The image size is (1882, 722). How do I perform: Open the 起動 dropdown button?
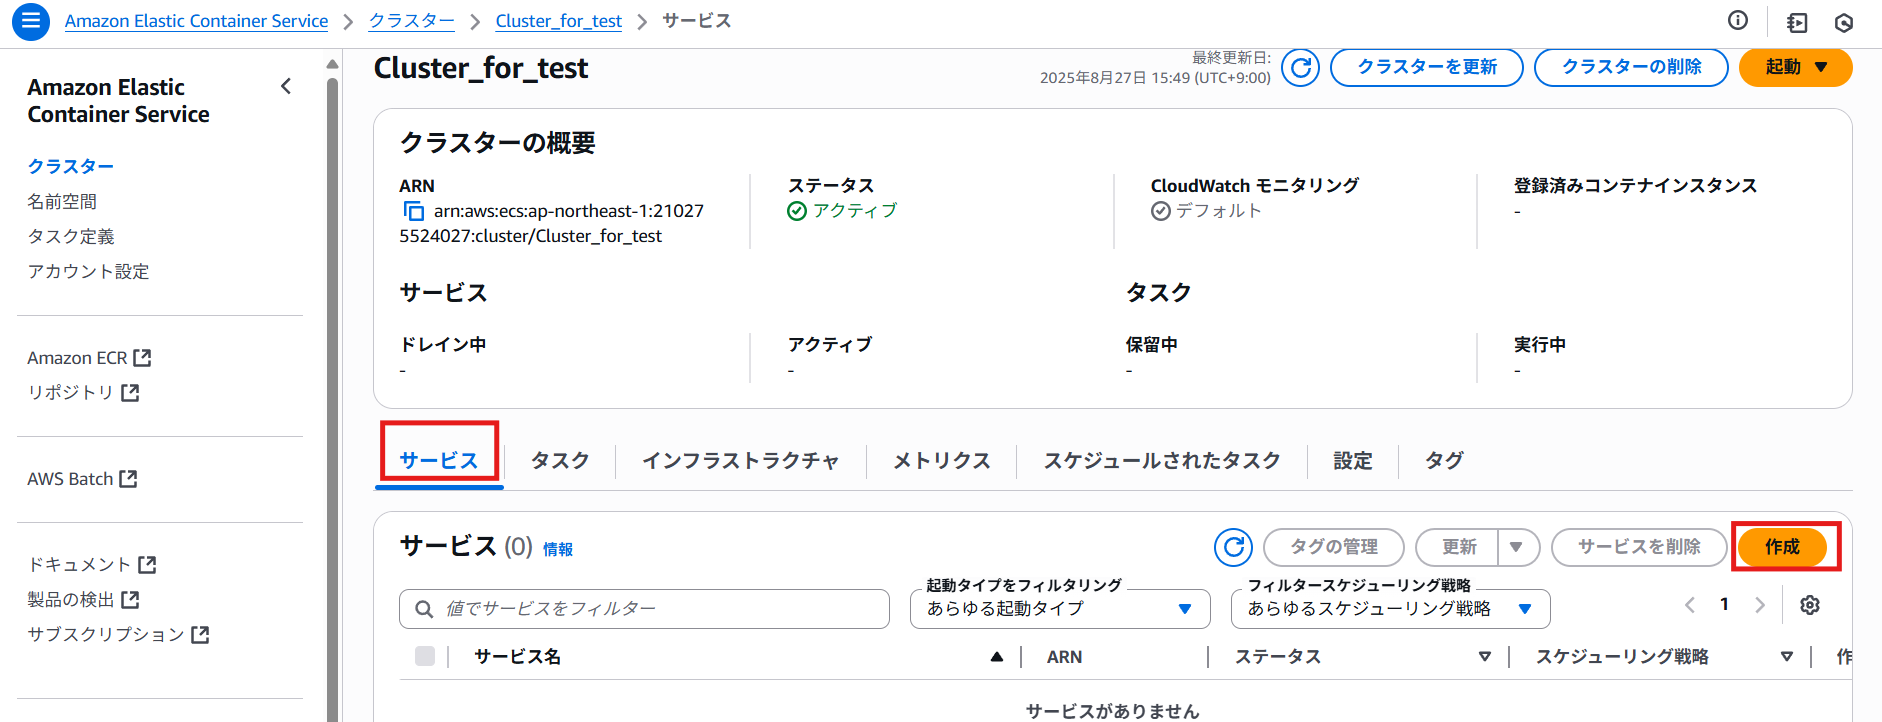tap(1796, 67)
